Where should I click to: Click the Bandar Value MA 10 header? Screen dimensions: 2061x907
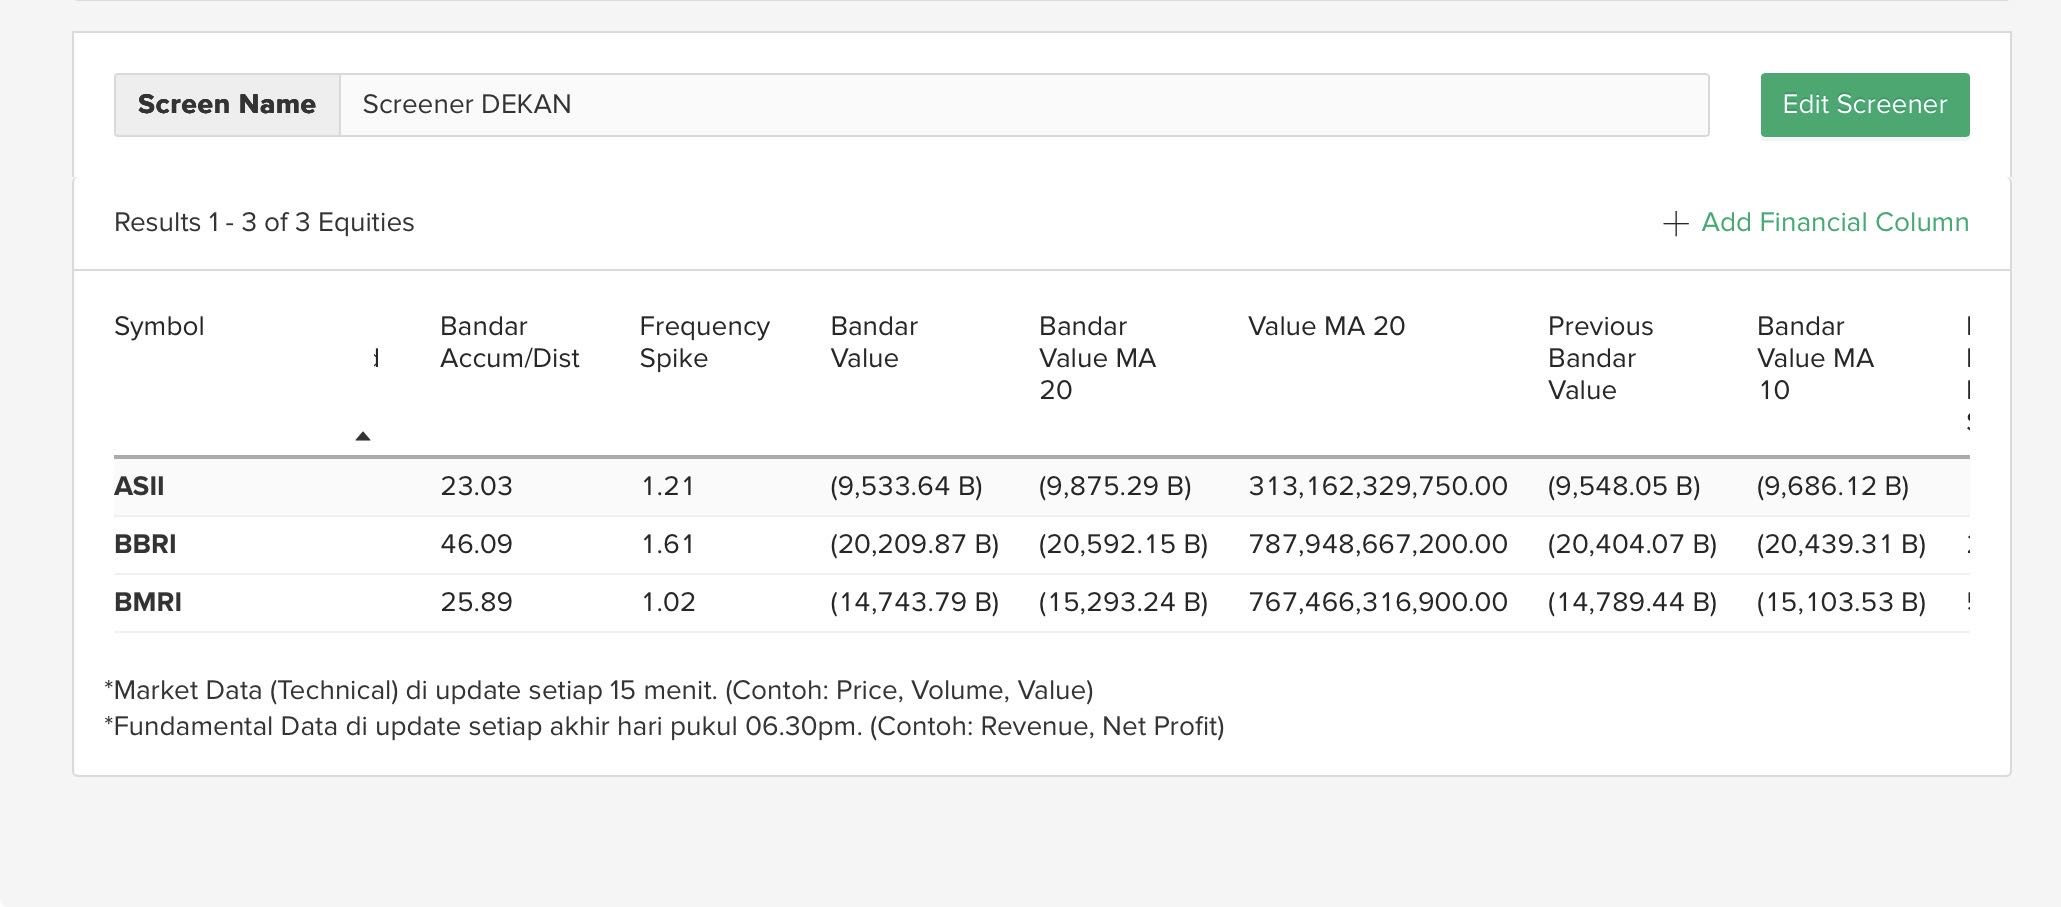[1814, 358]
